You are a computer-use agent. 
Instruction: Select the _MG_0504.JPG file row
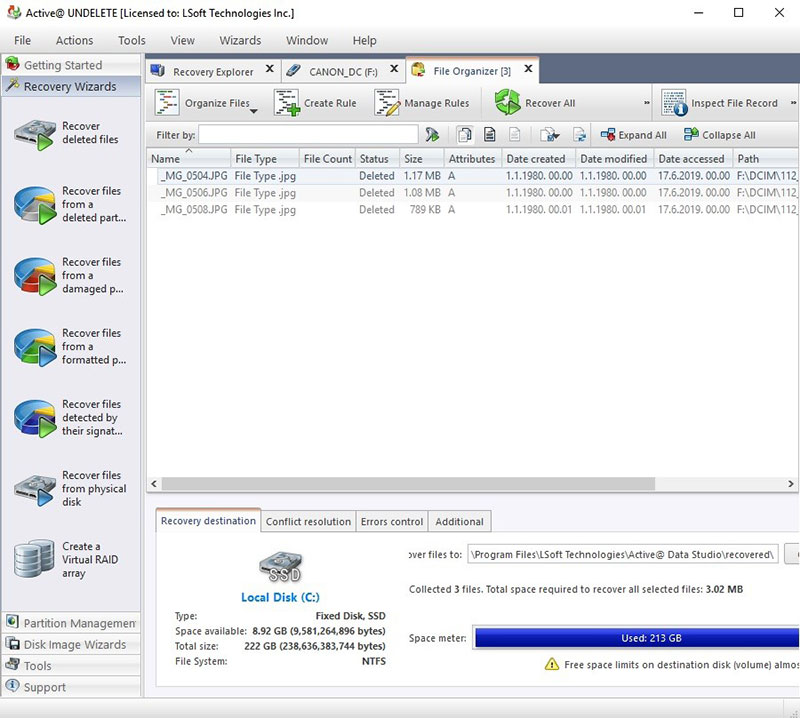pyautogui.click(x=473, y=176)
